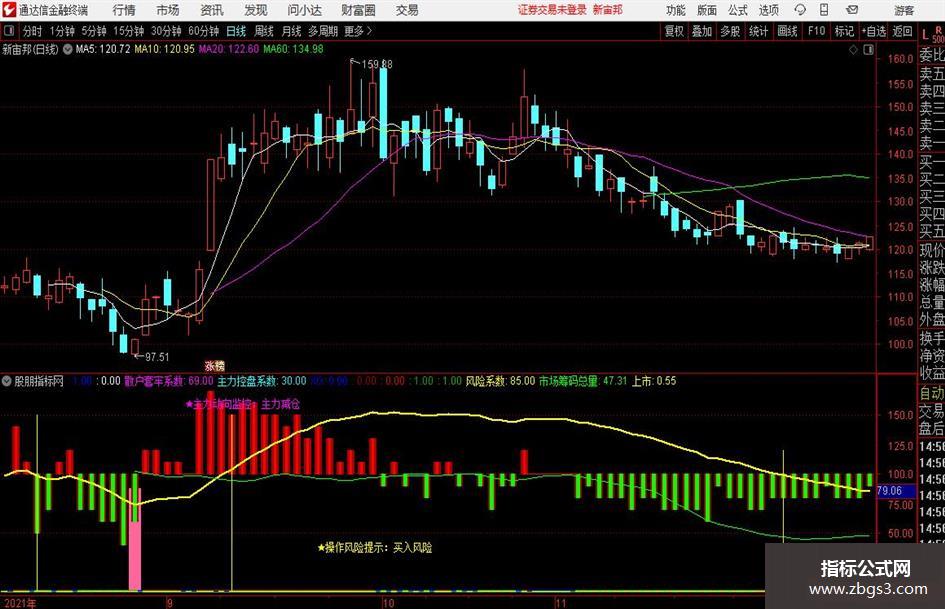
Task: Click the 证券交易未登录 login link
Action: (552, 10)
